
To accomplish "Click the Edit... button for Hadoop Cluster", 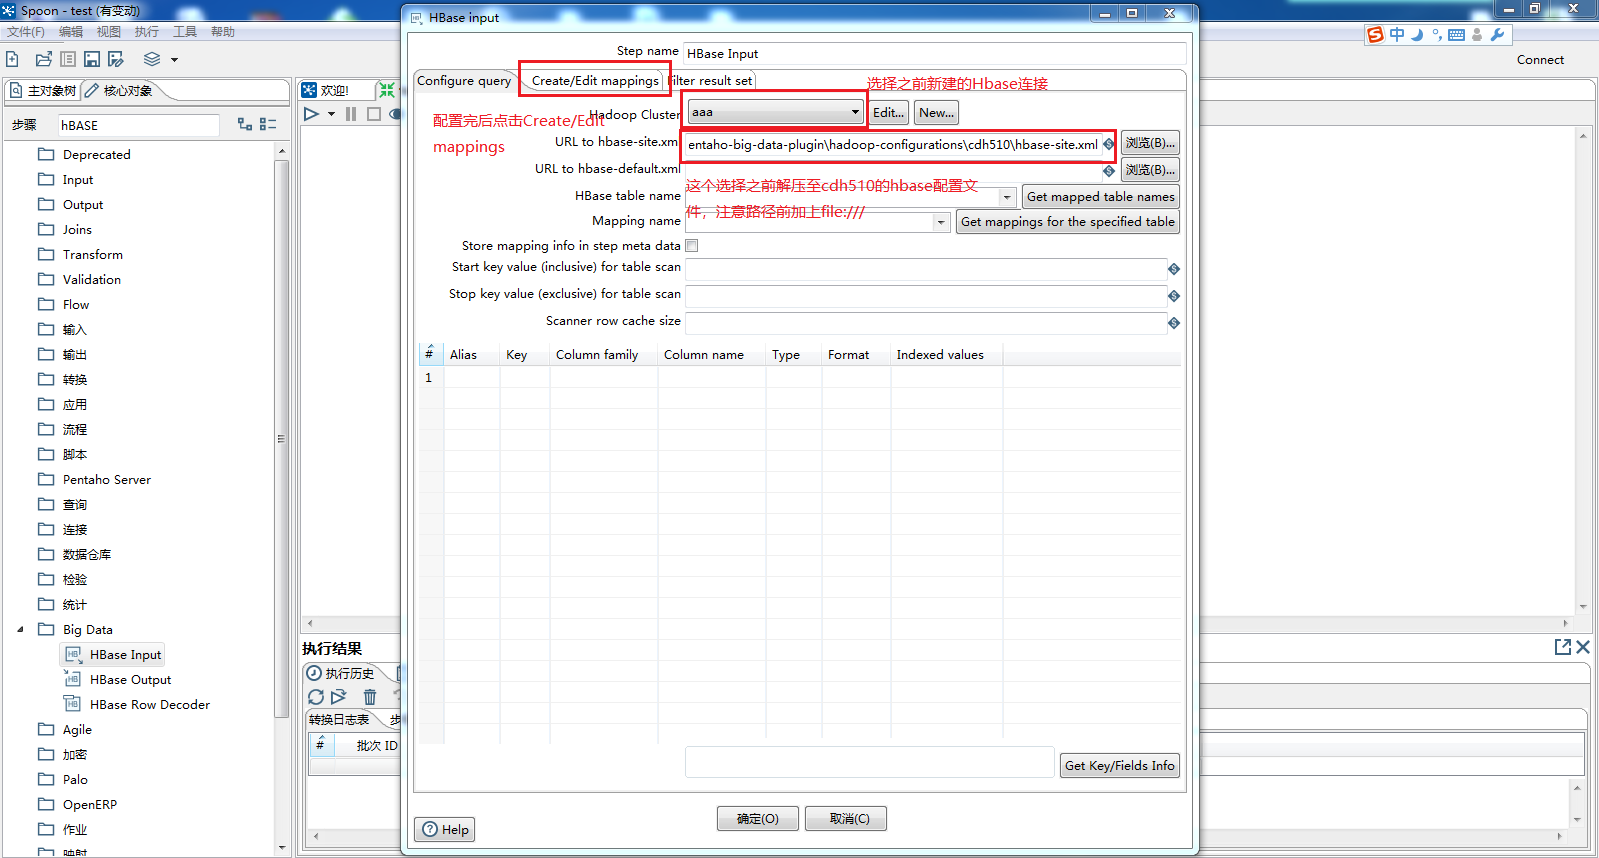I will pos(888,113).
